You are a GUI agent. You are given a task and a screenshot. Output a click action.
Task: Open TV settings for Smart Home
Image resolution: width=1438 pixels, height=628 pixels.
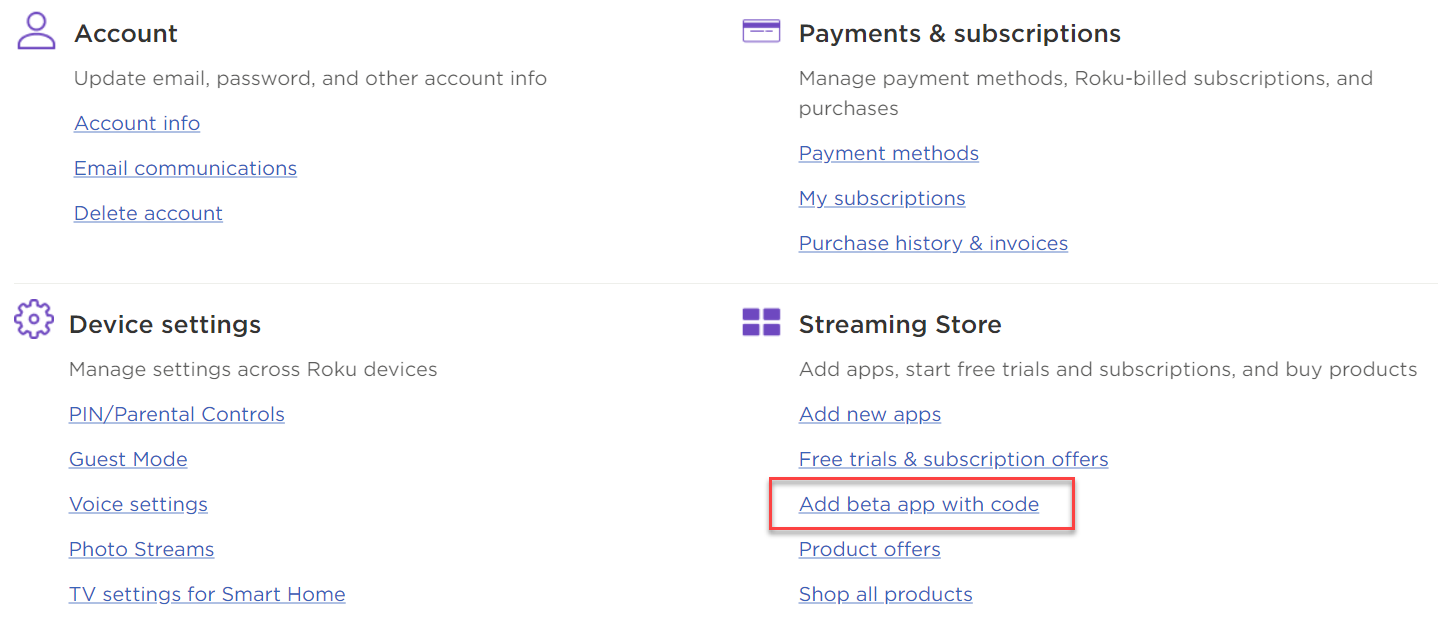point(207,594)
